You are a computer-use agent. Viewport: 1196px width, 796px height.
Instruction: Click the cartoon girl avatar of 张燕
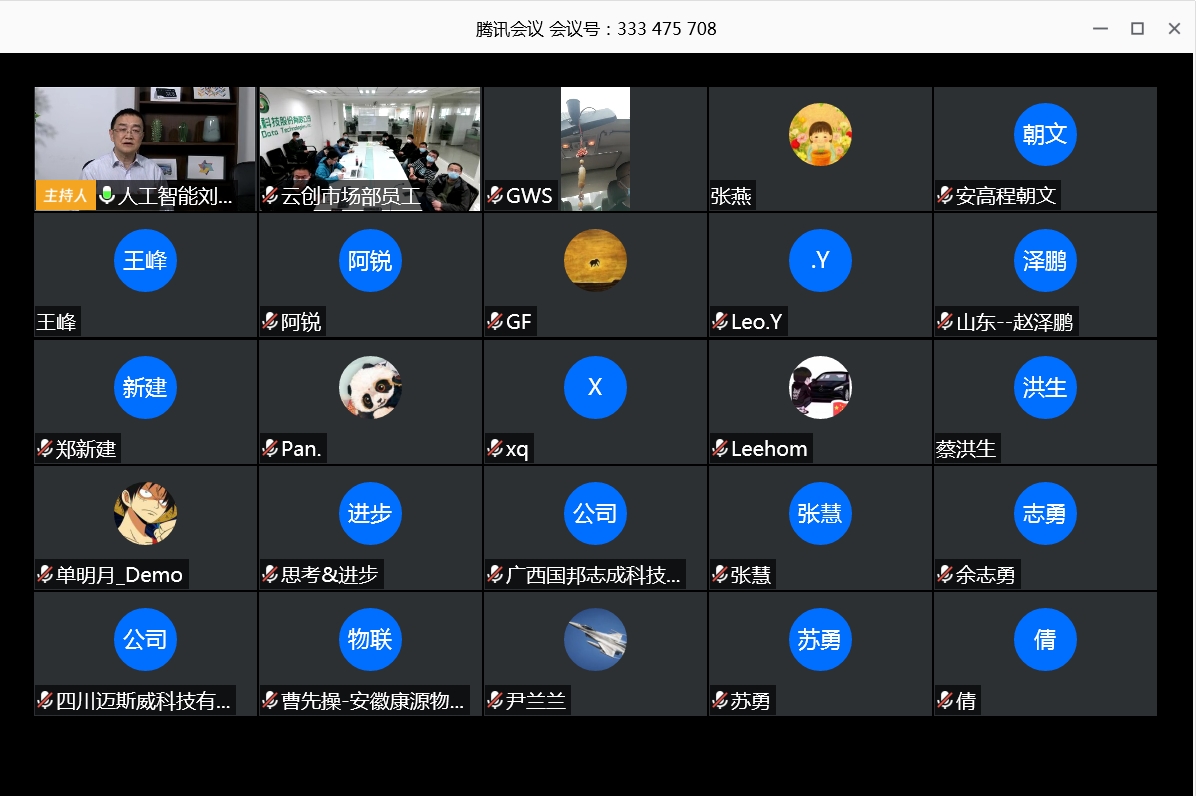click(x=820, y=134)
